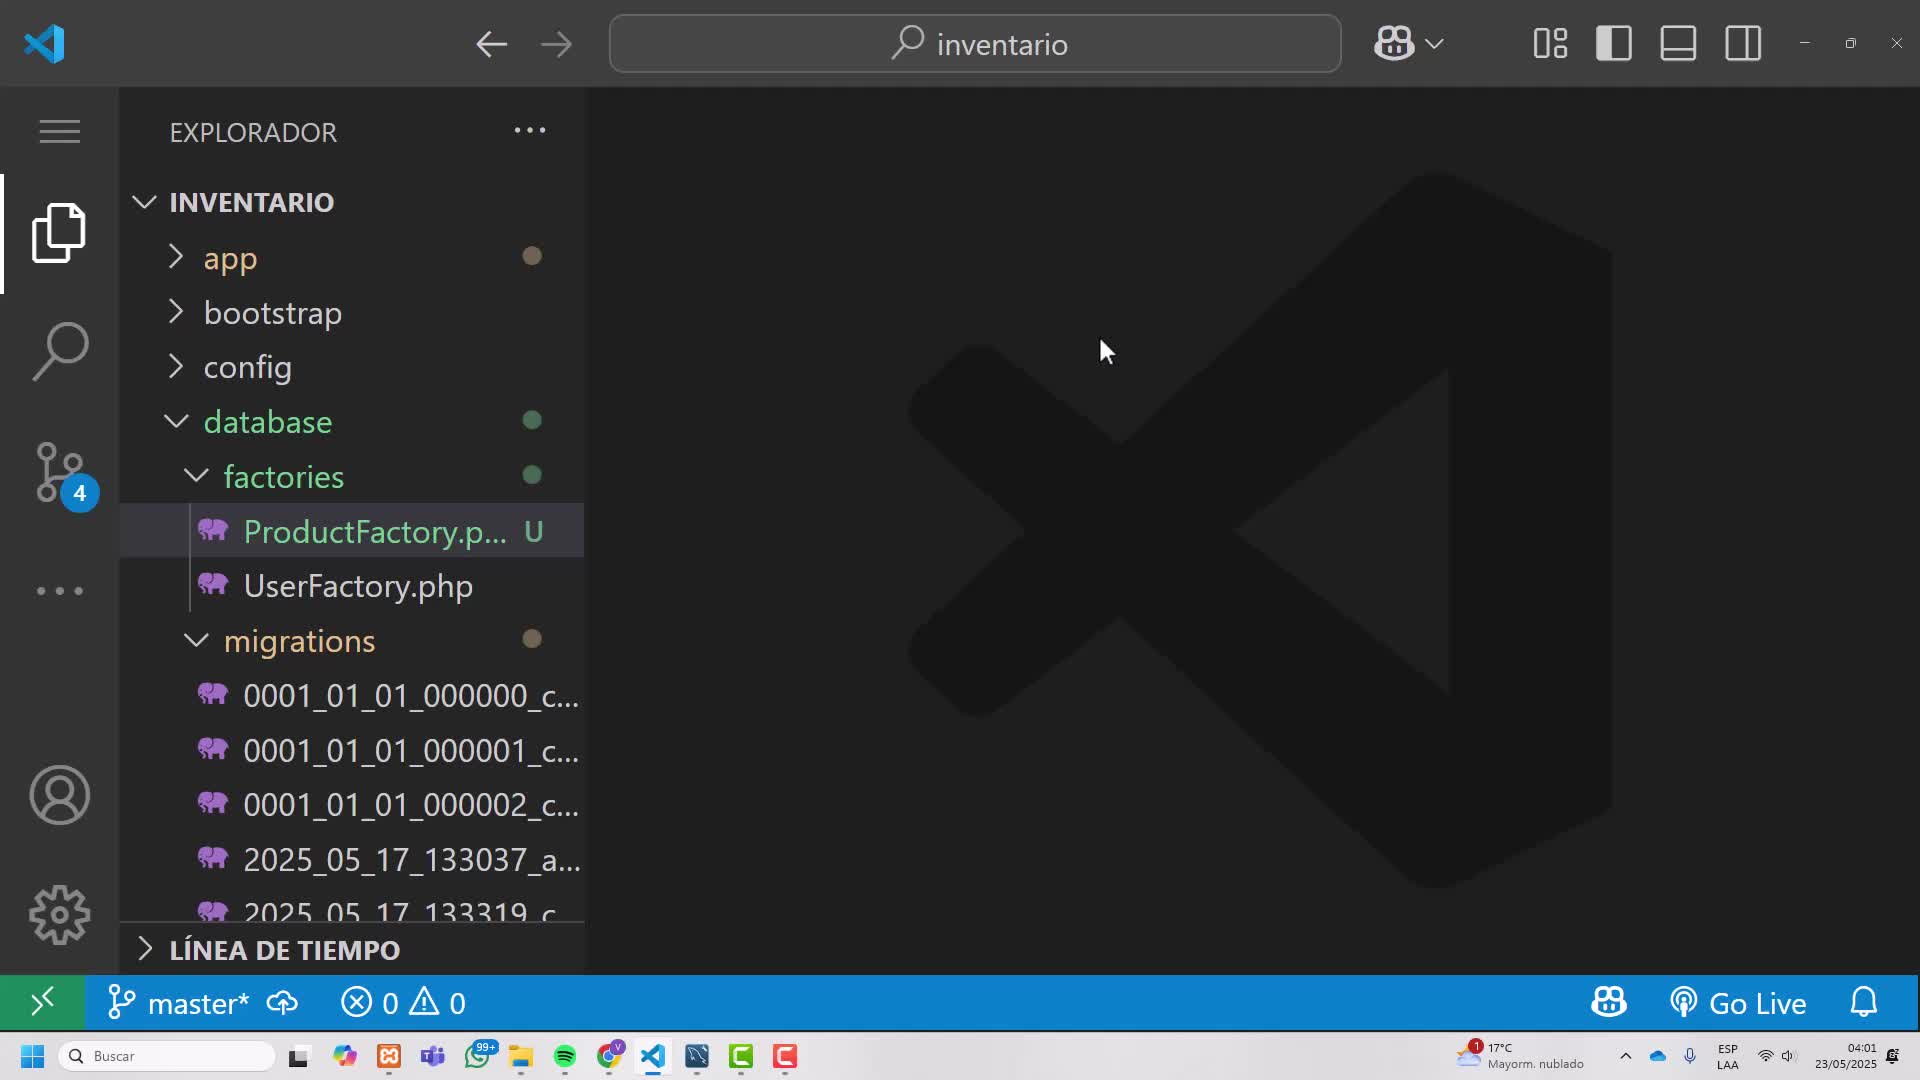
Task: Go forward with the right arrow
Action: 556,44
